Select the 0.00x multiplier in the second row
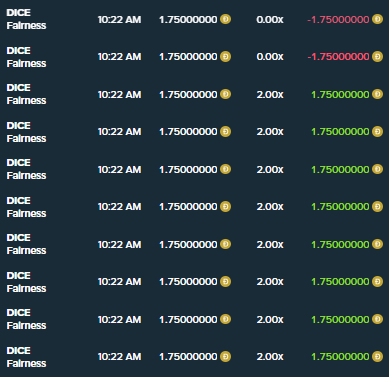389x377 pixels. click(x=270, y=57)
